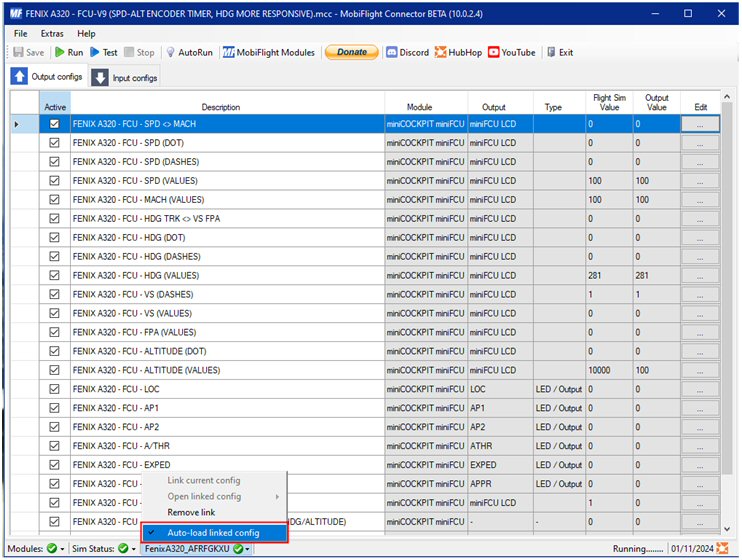742x560 pixels.
Task: Select the HDG TRK <> VS FPA row
Action: coord(227,219)
